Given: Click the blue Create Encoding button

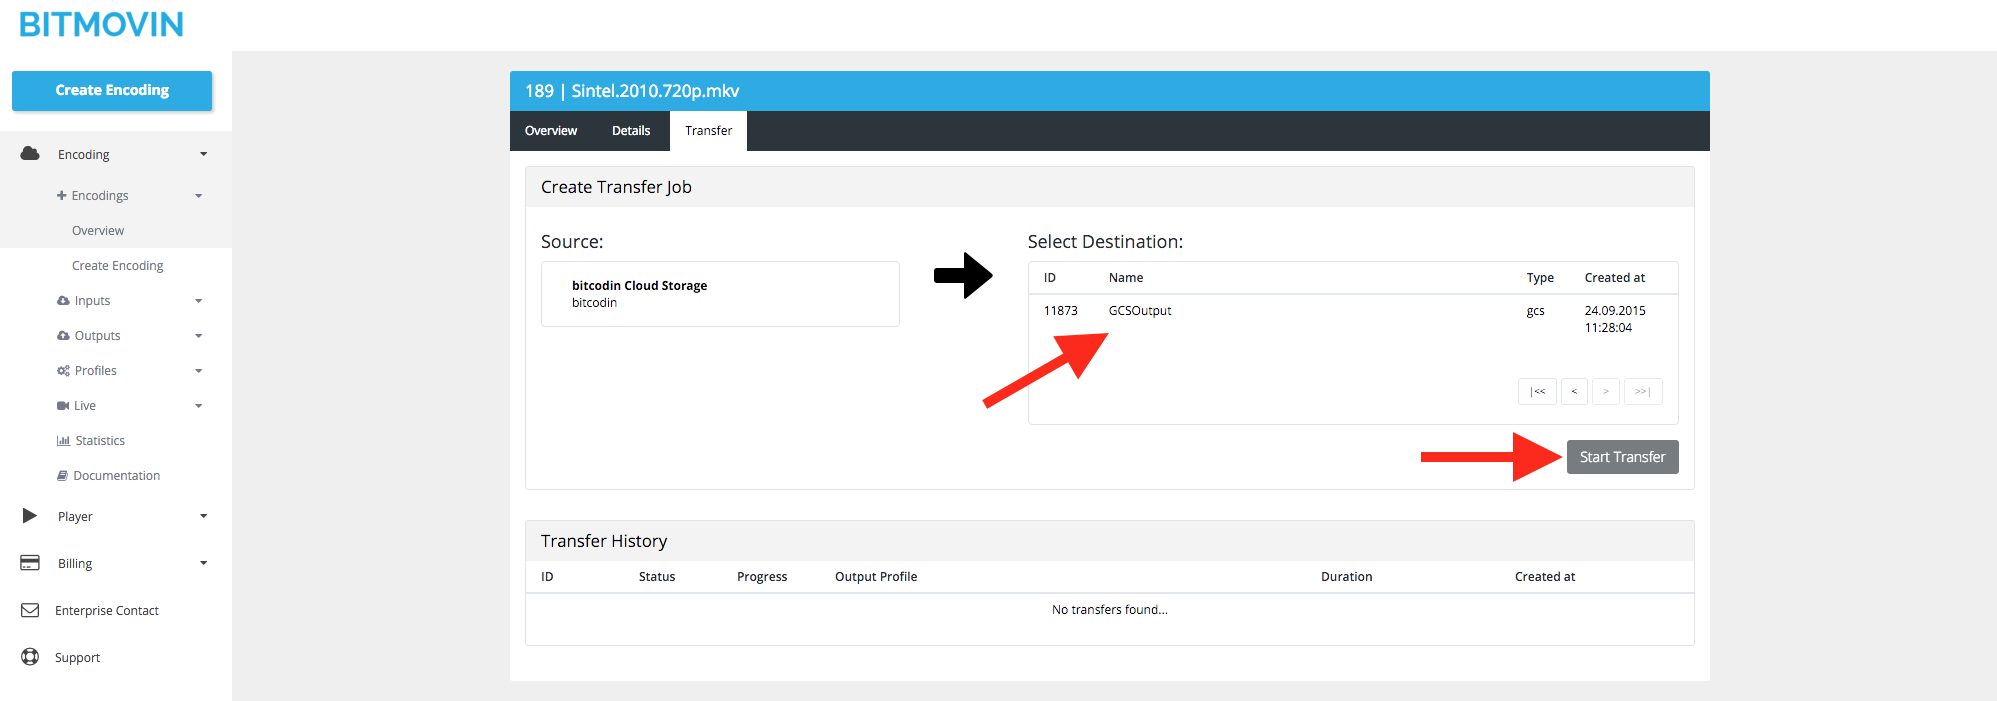Looking at the screenshot, I should (112, 90).
